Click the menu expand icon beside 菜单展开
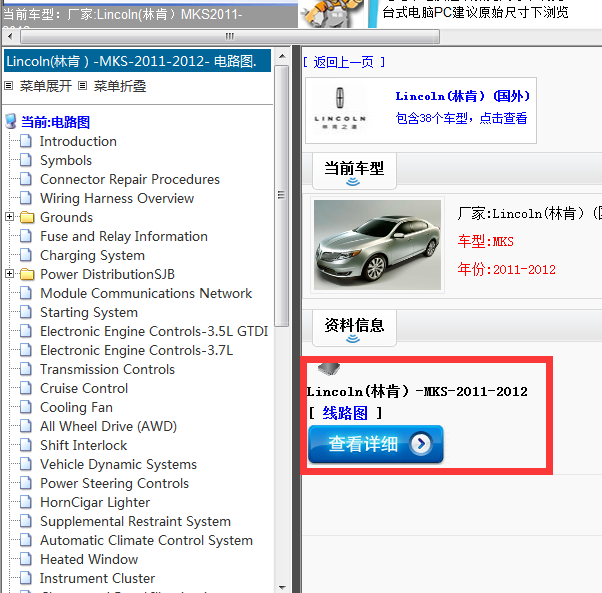Screen dimensions: 602x593 tap(8, 86)
